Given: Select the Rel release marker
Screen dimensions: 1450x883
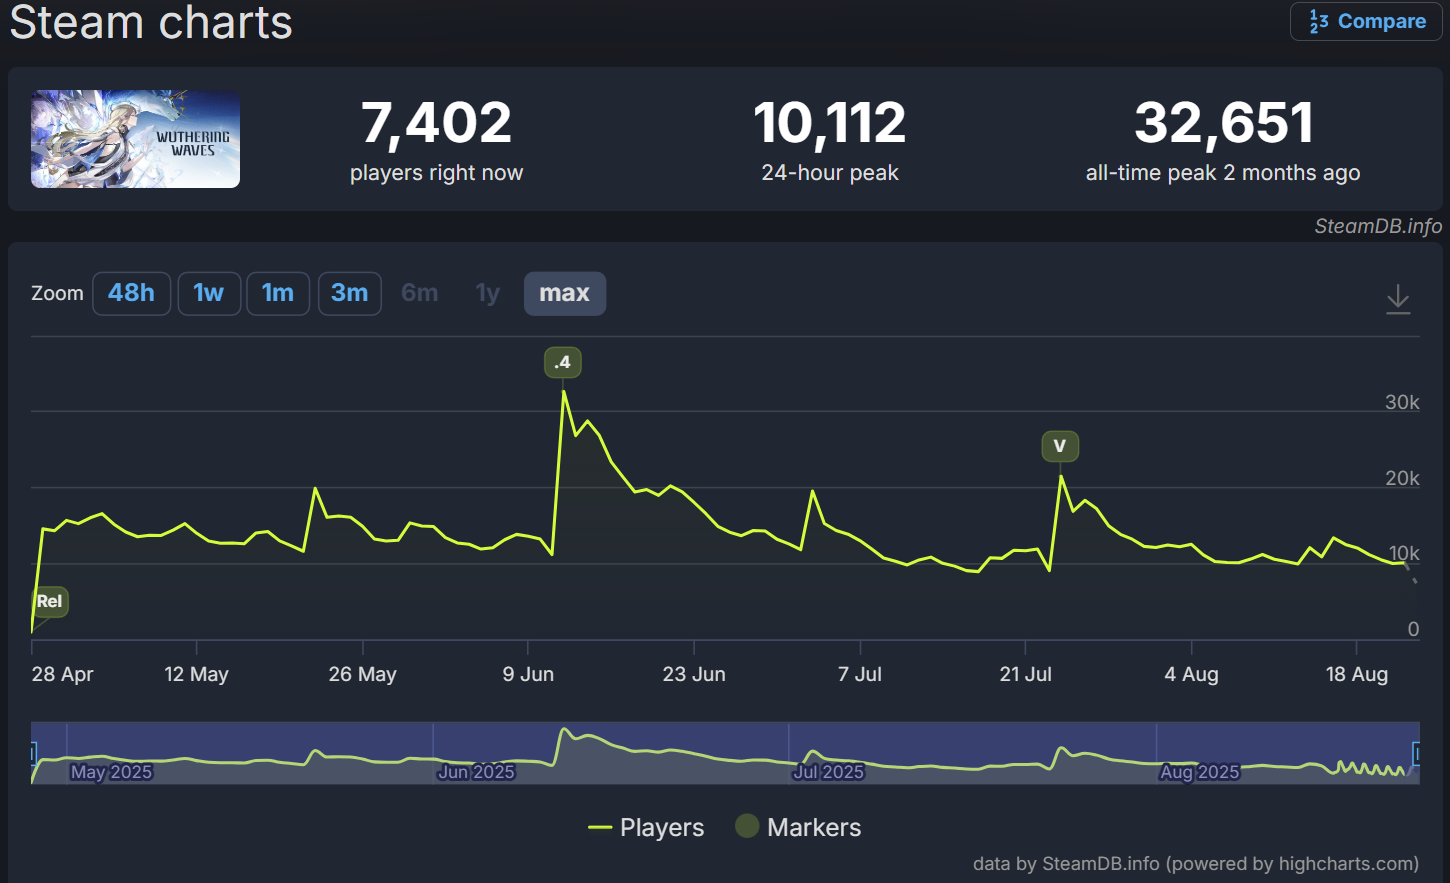Looking at the screenshot, I should click(50, 601).
